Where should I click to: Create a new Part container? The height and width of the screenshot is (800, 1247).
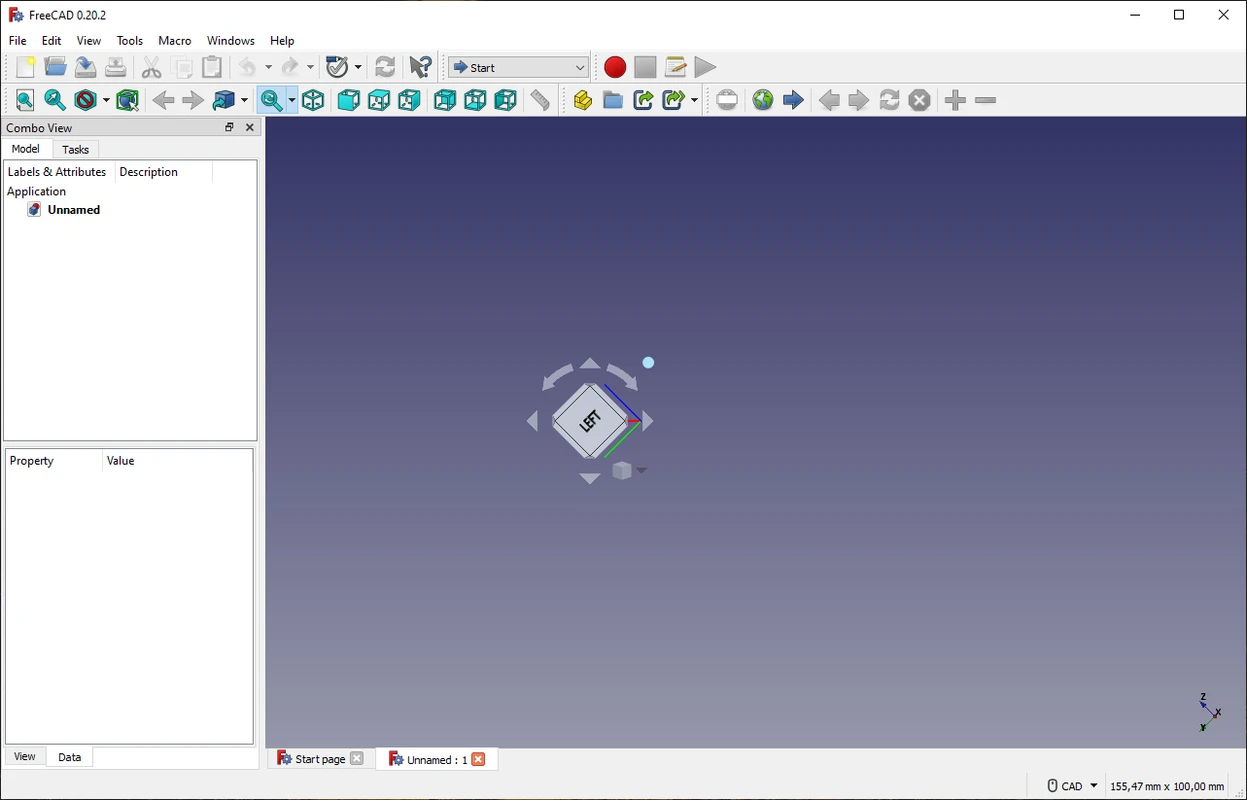[582, 100]
